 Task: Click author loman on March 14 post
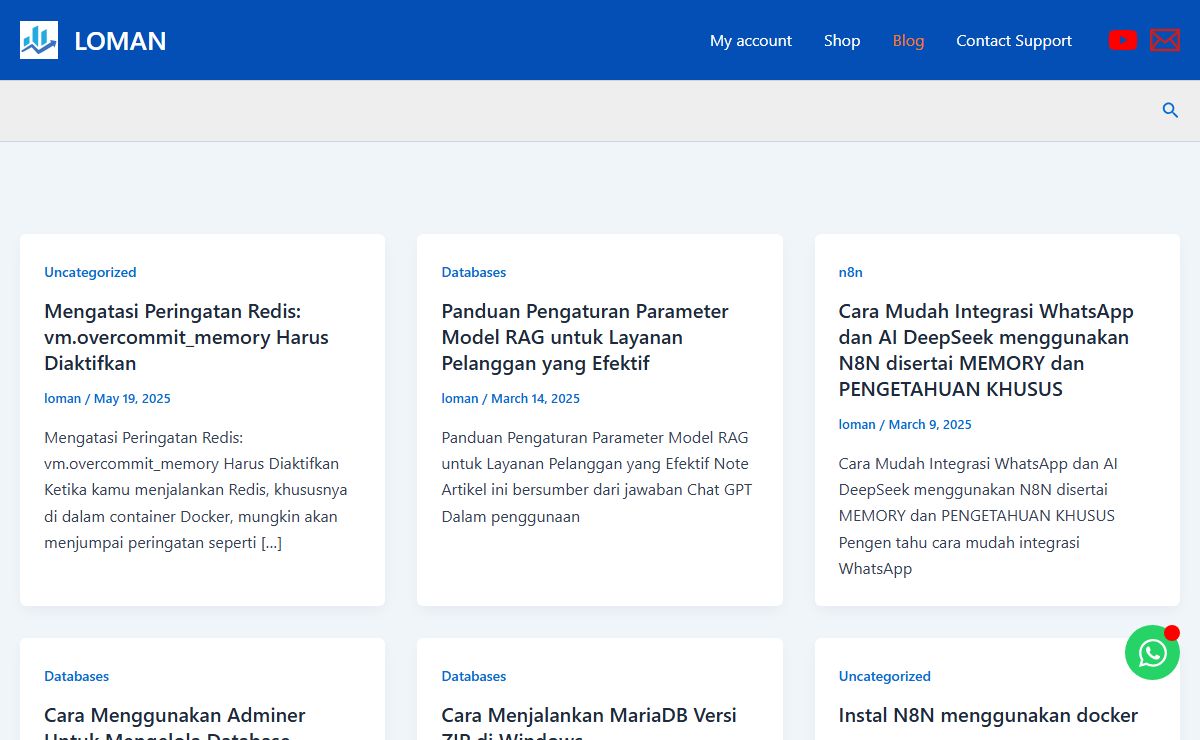click(460, 398)
